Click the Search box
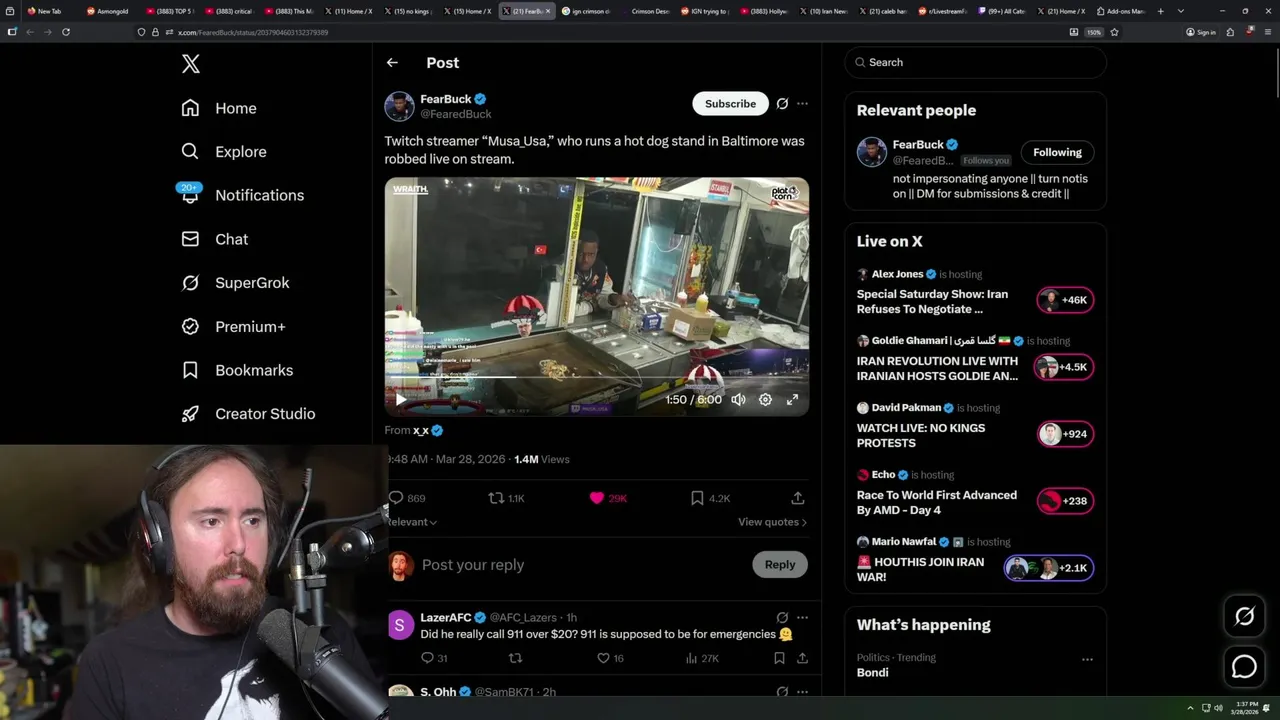 click(975, 62)
